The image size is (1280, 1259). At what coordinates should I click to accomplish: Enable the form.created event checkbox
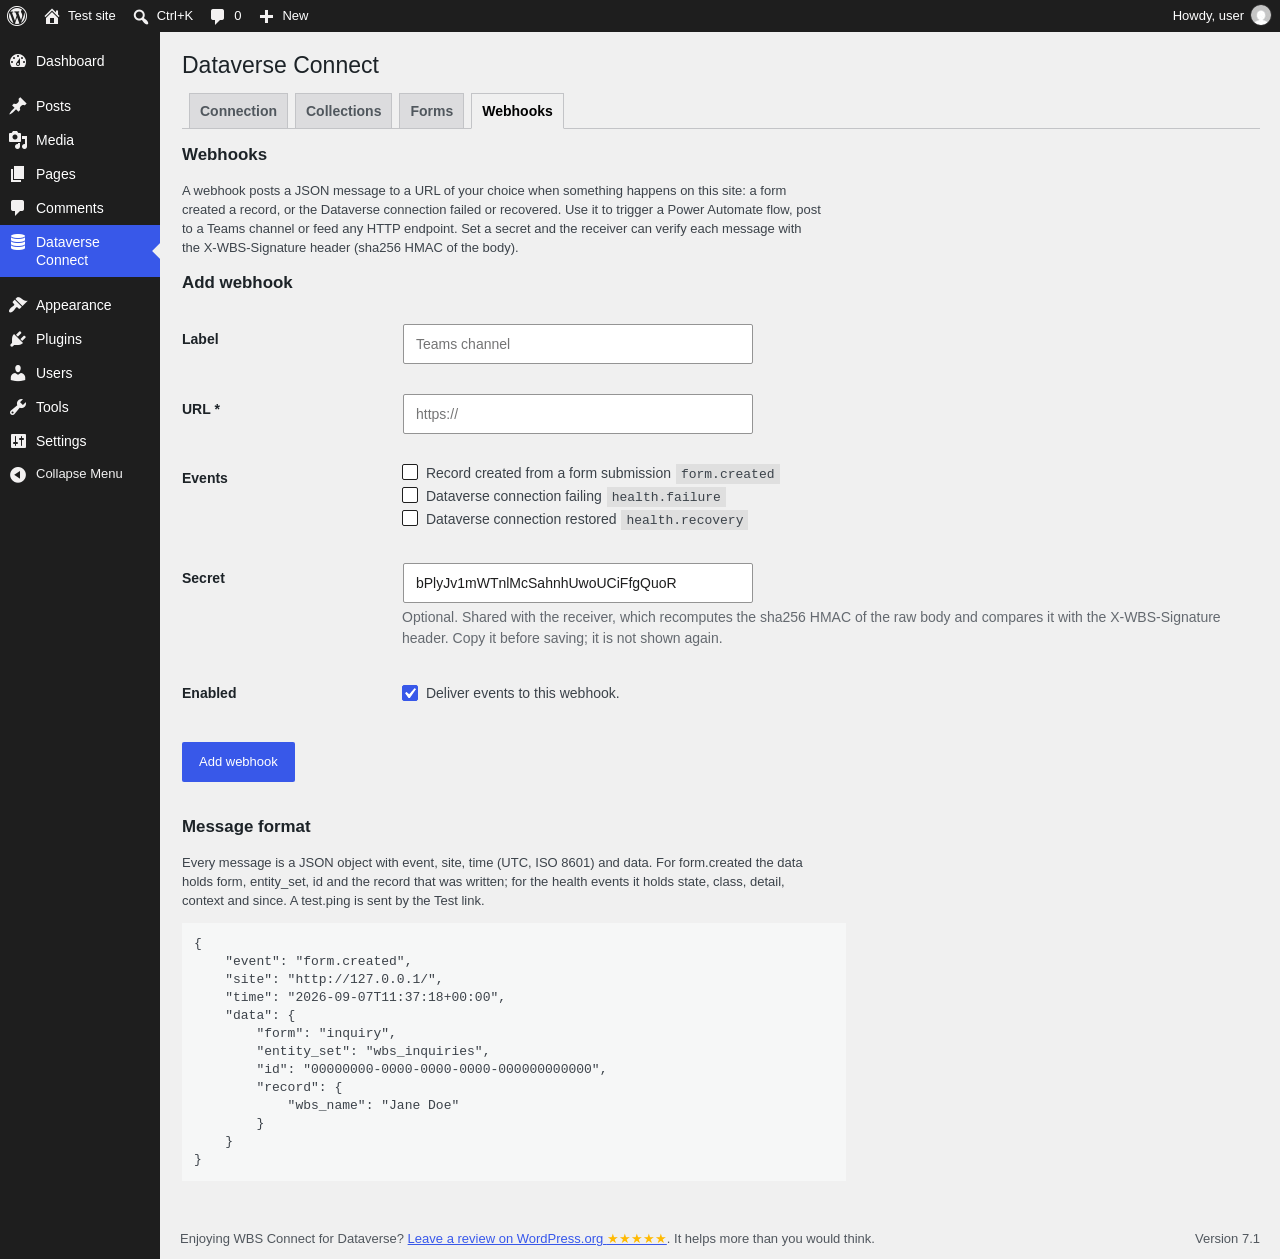[410, 472]
